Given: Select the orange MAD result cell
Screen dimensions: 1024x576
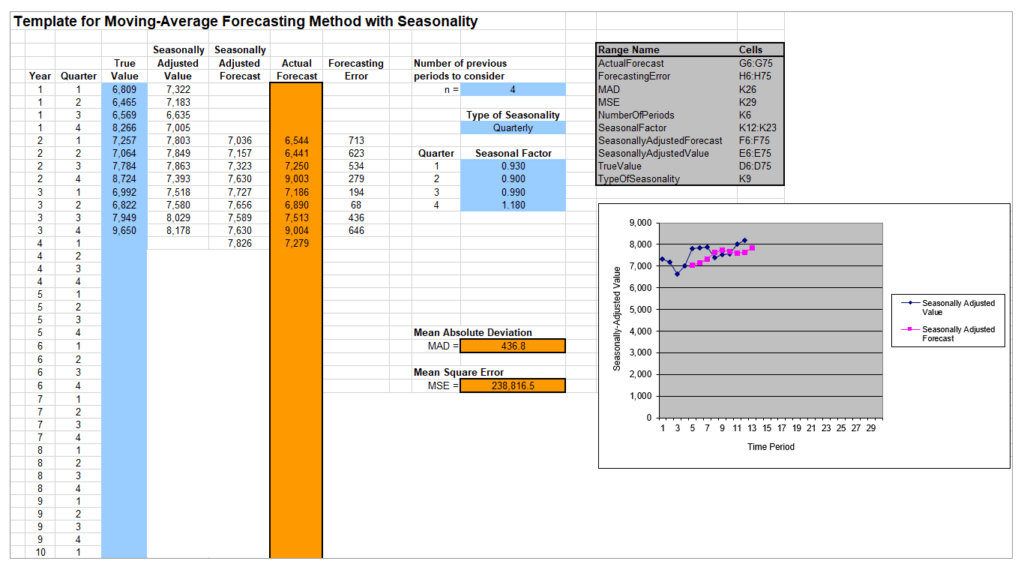Looking at the screenshot, I should pos(512,346).
